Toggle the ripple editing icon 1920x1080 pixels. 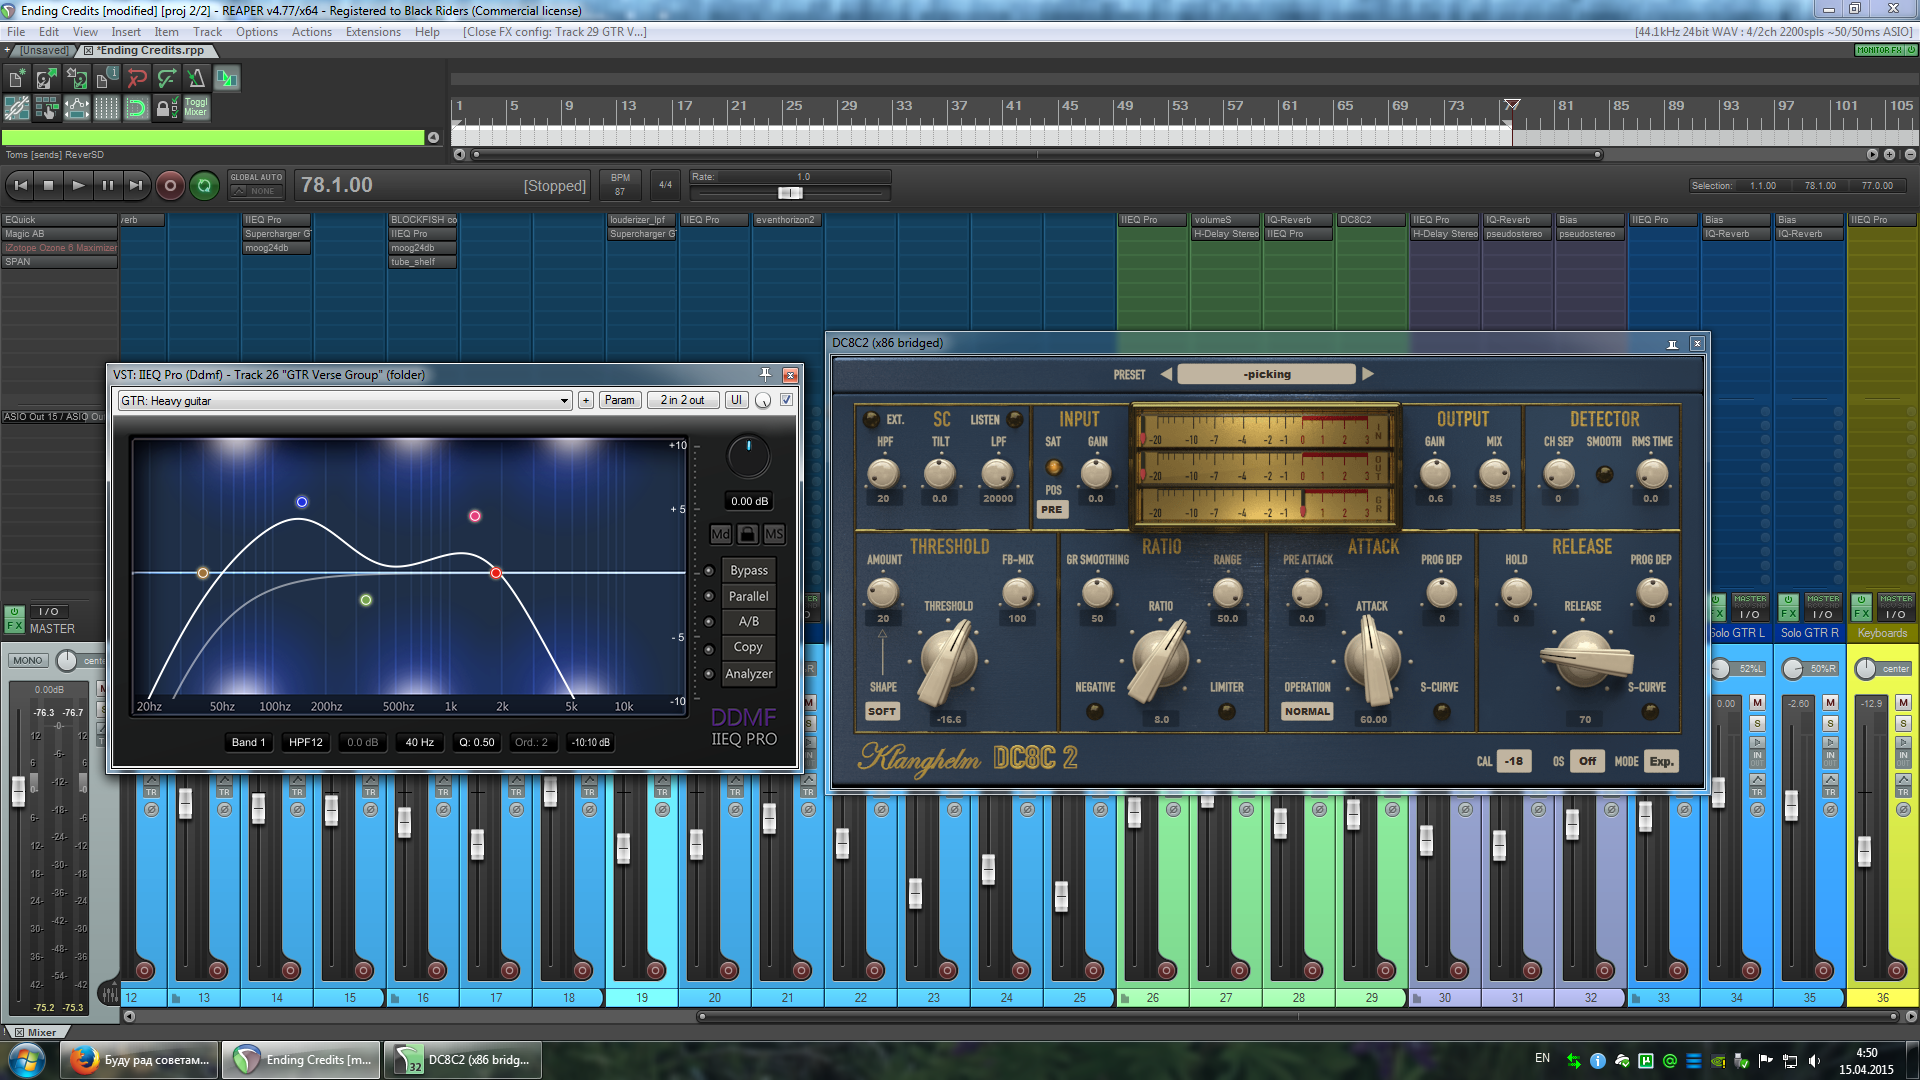coord(47,108)
